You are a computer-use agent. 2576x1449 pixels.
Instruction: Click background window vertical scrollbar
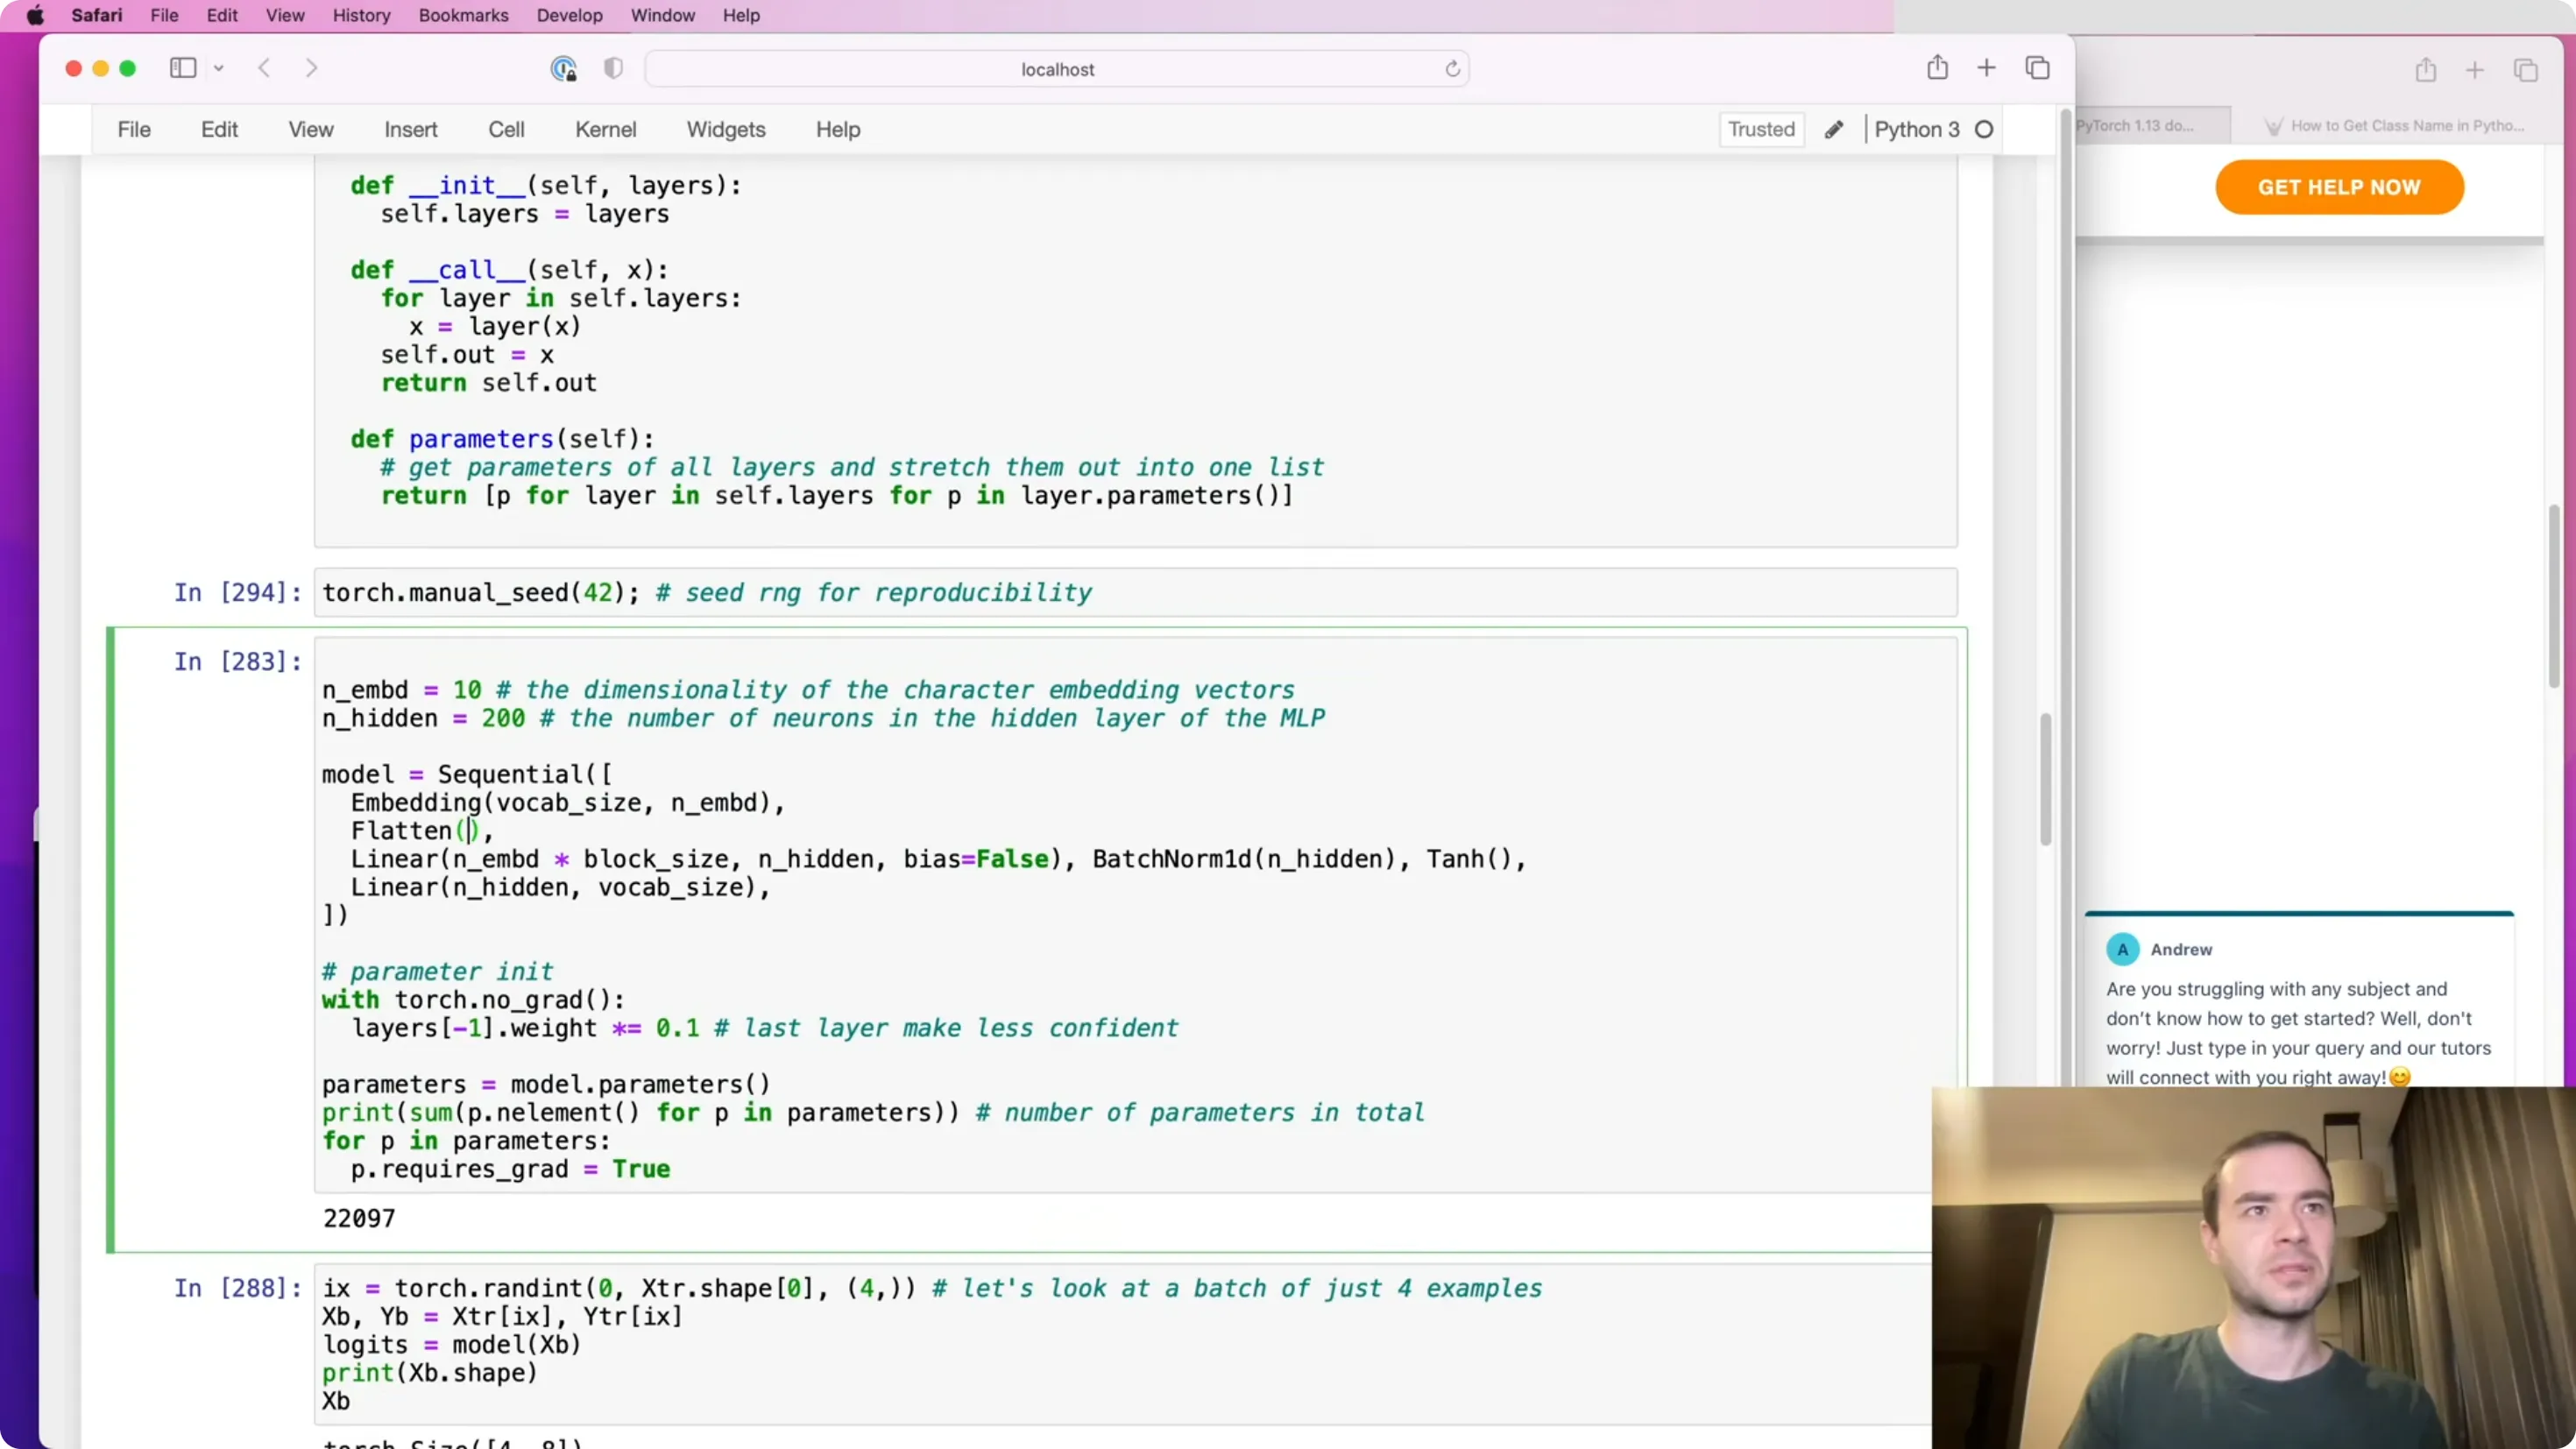point(2554,597)
